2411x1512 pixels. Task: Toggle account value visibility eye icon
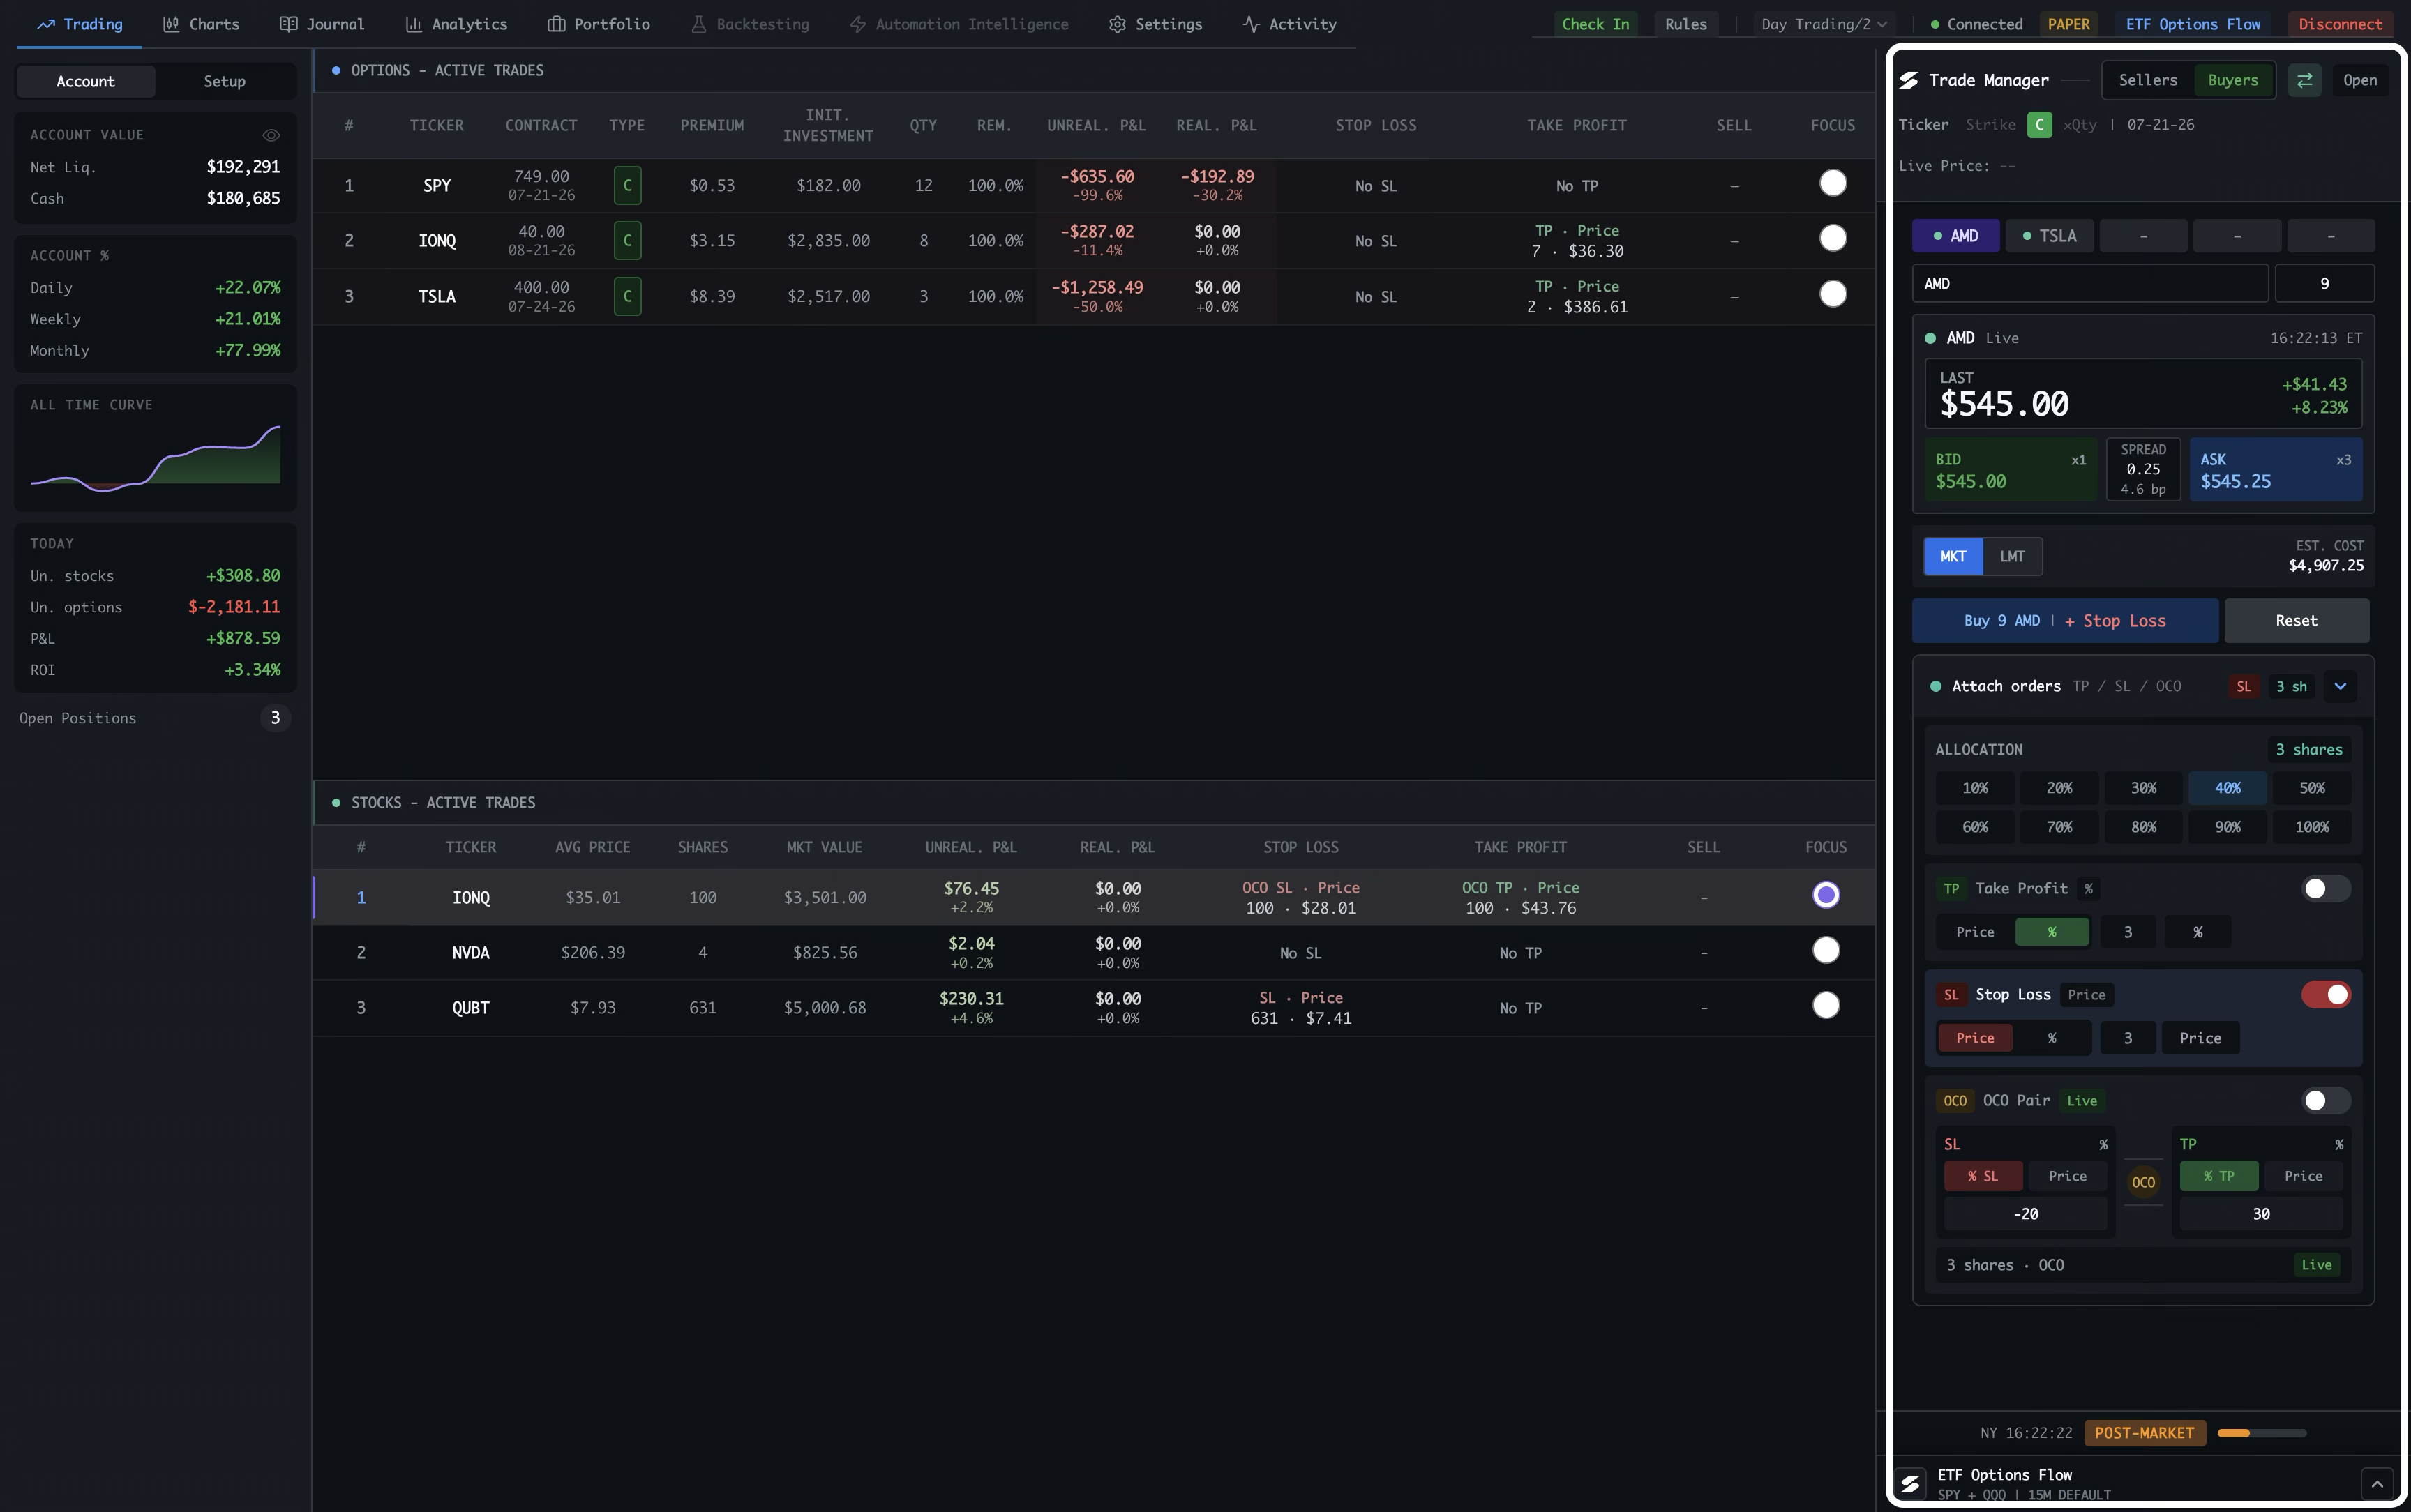(x=270, y=135)
